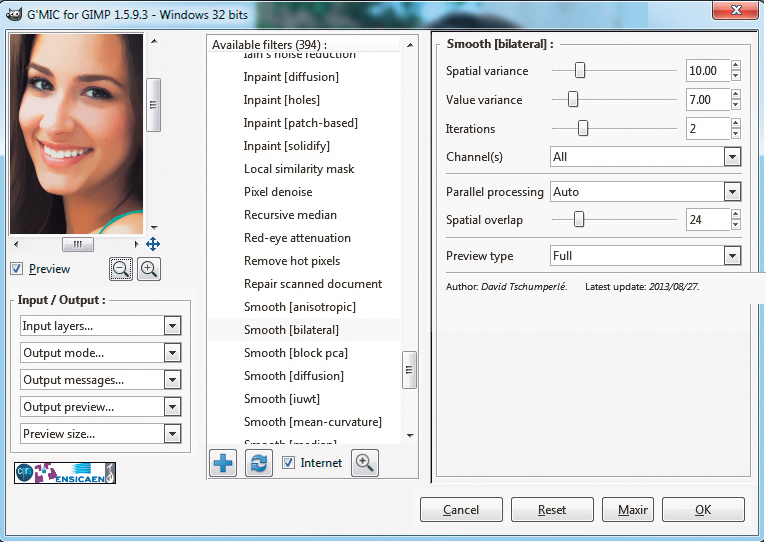Viewport: 766px width, 542px height.
Task: Click the refresh filters update icon
Action: click(x=258, y=463)
